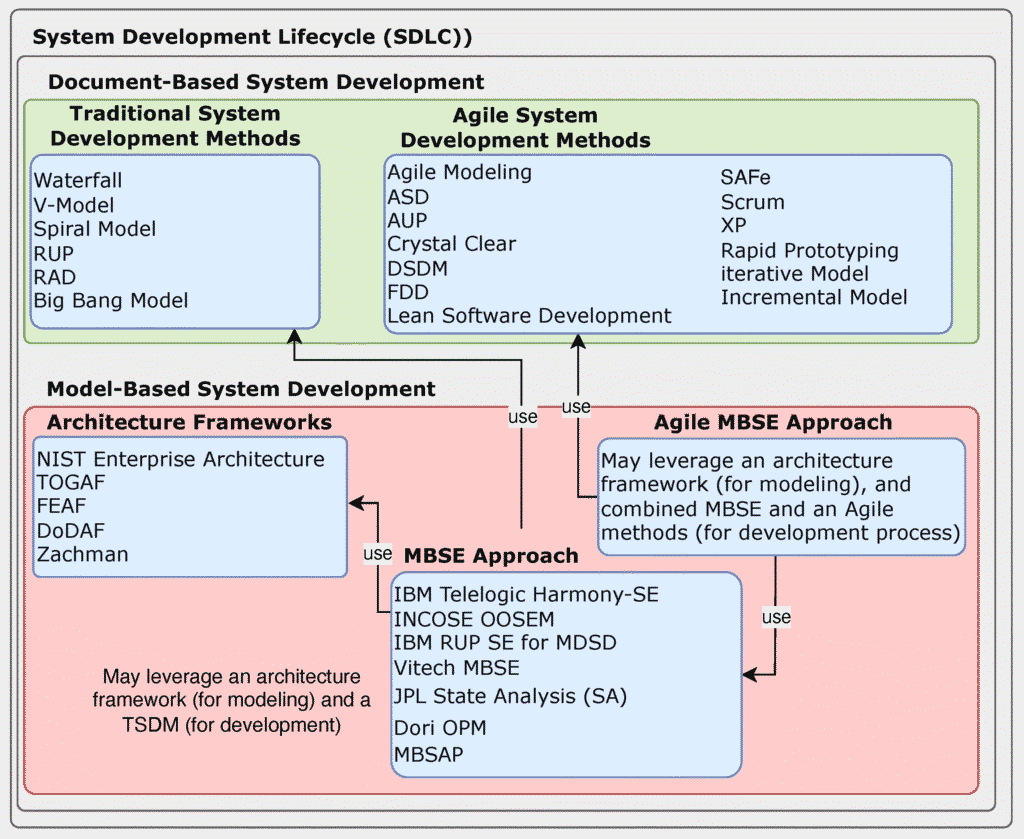Select the 'SAFe' entry
The image size is (1024, 839).
point(746,178)
